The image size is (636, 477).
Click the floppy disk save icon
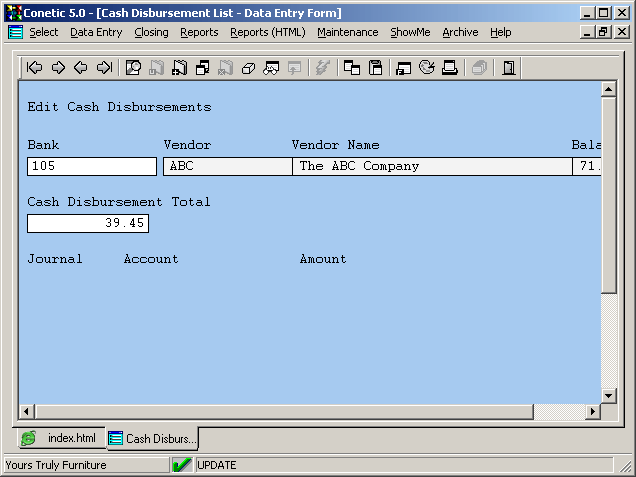376,68
